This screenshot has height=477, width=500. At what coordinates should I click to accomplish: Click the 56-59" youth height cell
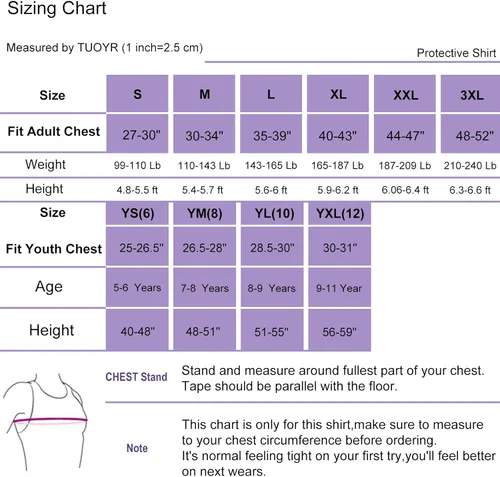click(340, 330)
